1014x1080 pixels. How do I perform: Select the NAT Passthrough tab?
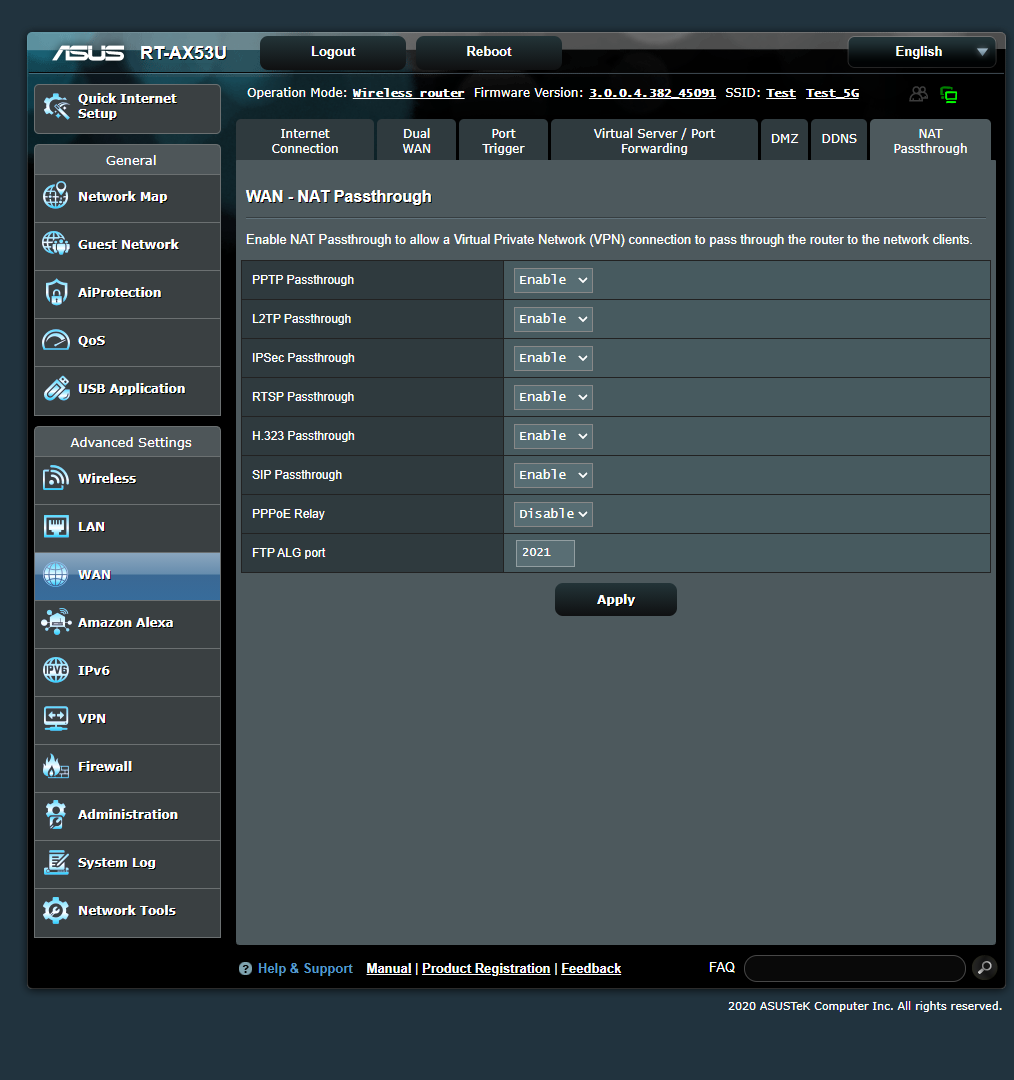930,141
